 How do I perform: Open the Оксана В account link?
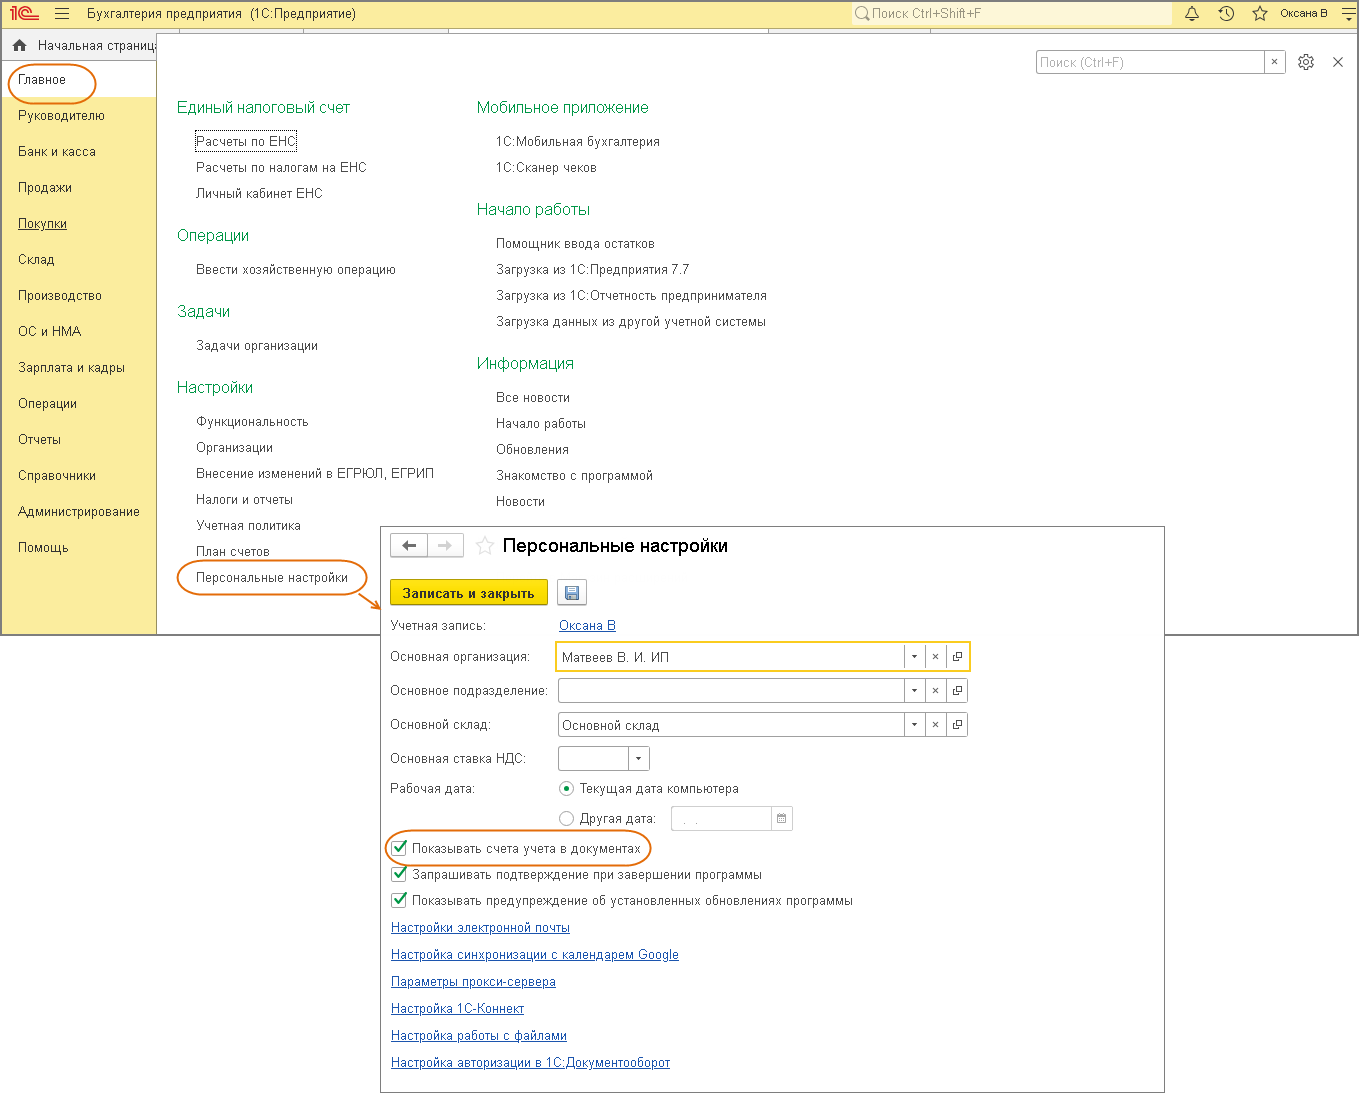(x=587, y=626)
